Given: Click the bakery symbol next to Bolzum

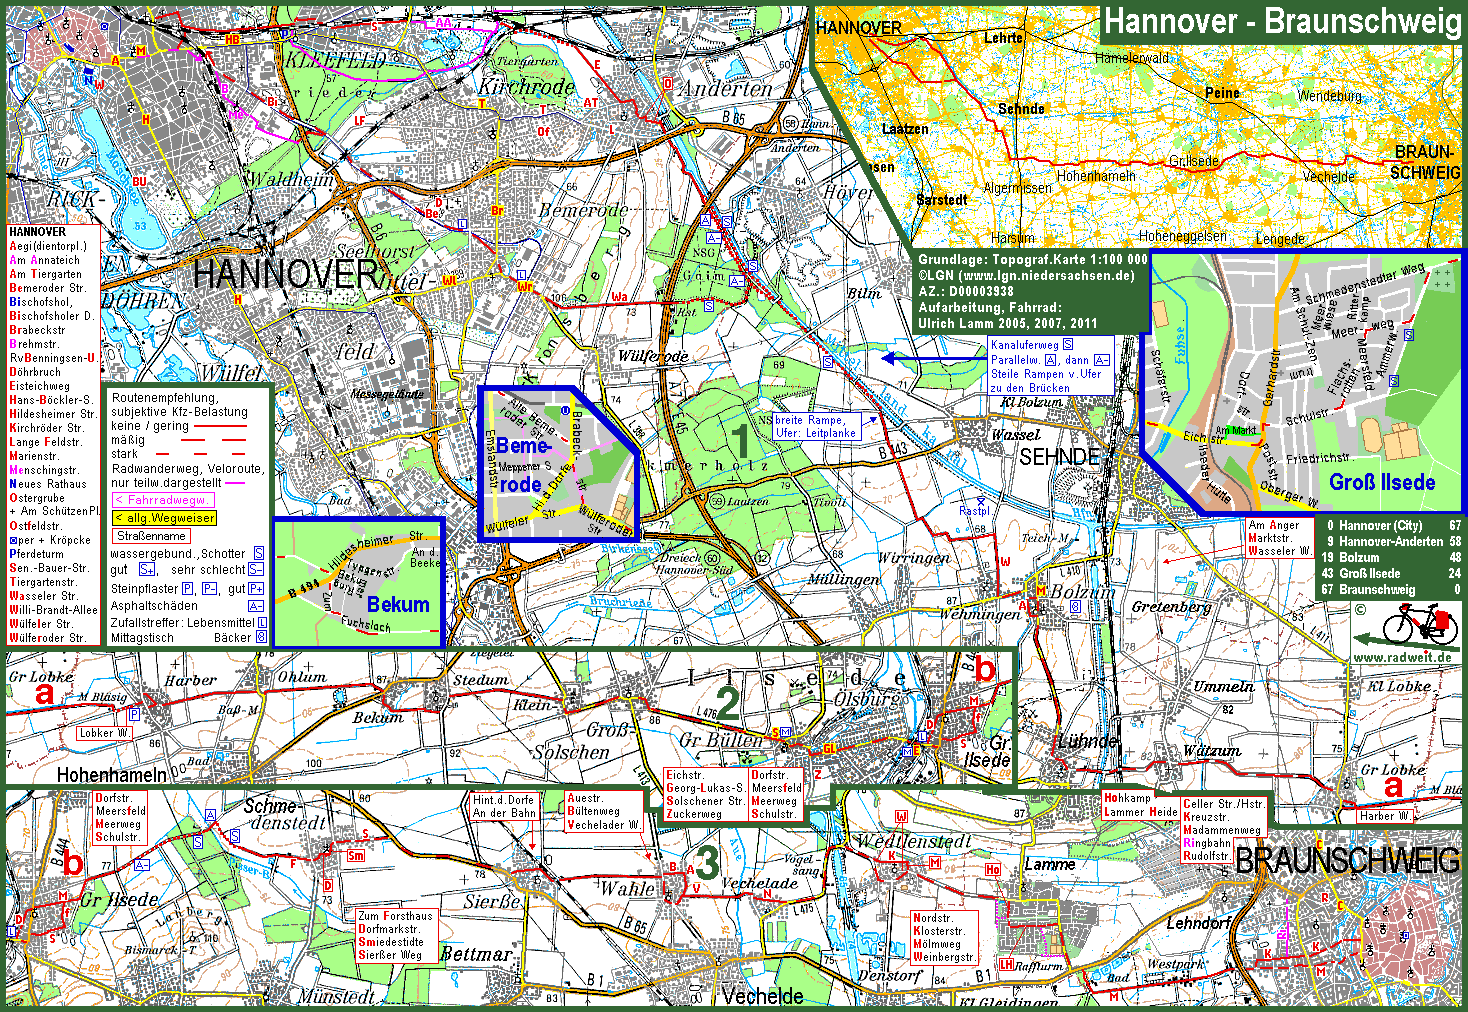Looking at the screenshot, I should tap(1075, 606).
